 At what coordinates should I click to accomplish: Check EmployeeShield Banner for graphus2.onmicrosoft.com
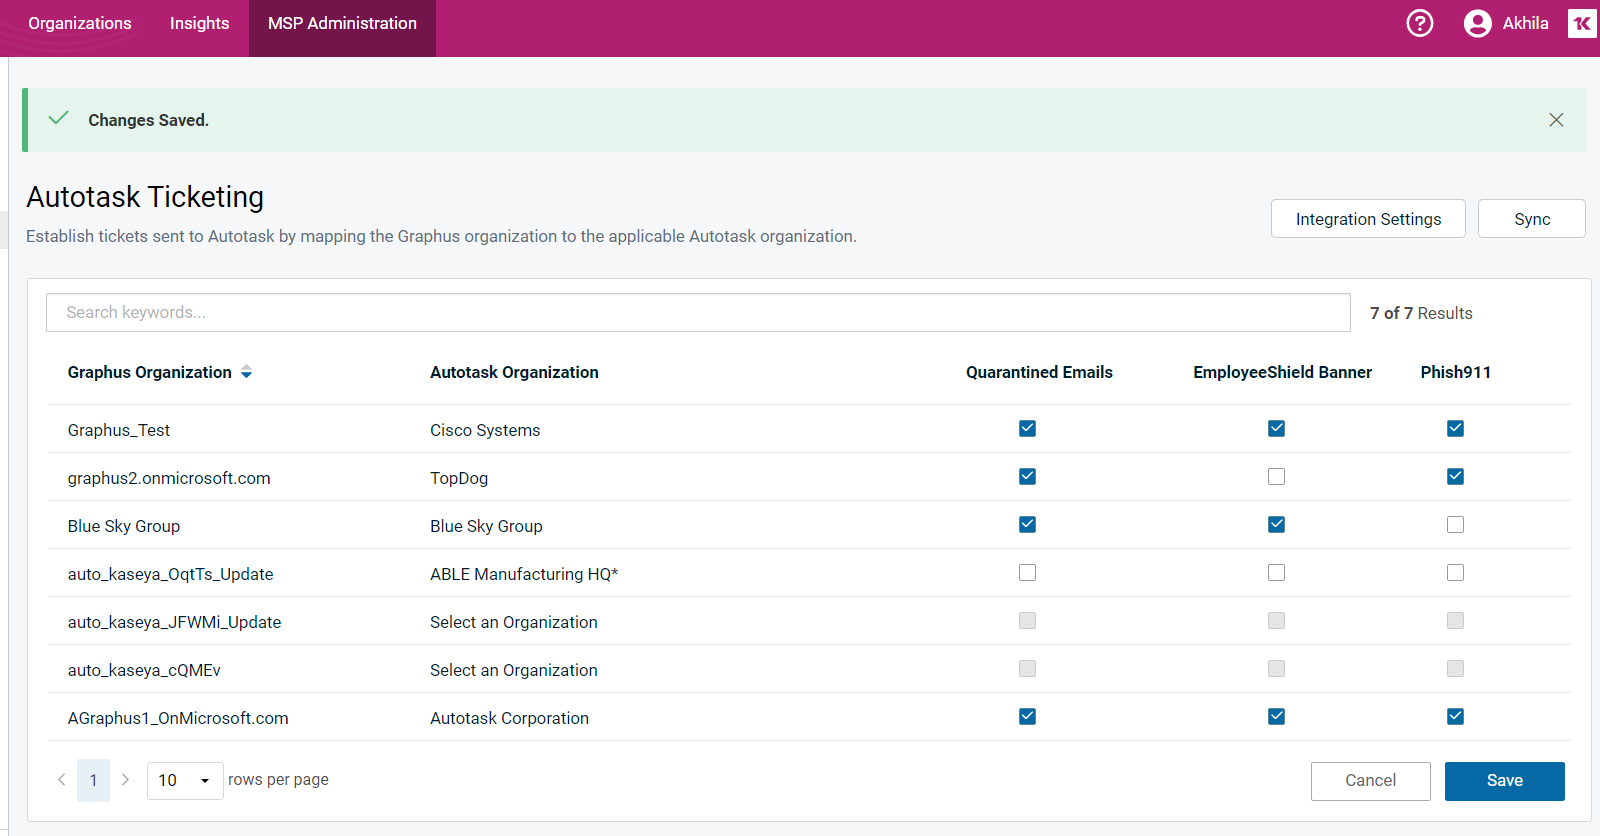click(1276, 476)
